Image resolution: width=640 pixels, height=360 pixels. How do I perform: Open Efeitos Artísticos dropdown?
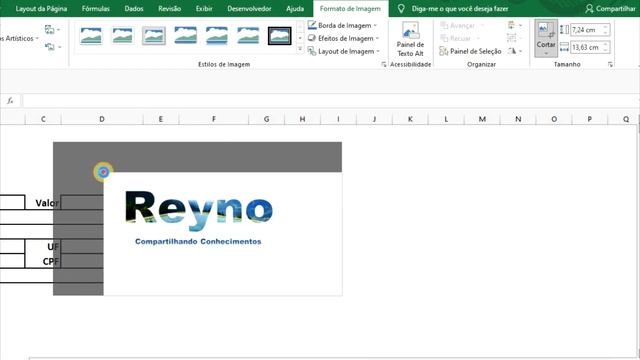point(19,38)
